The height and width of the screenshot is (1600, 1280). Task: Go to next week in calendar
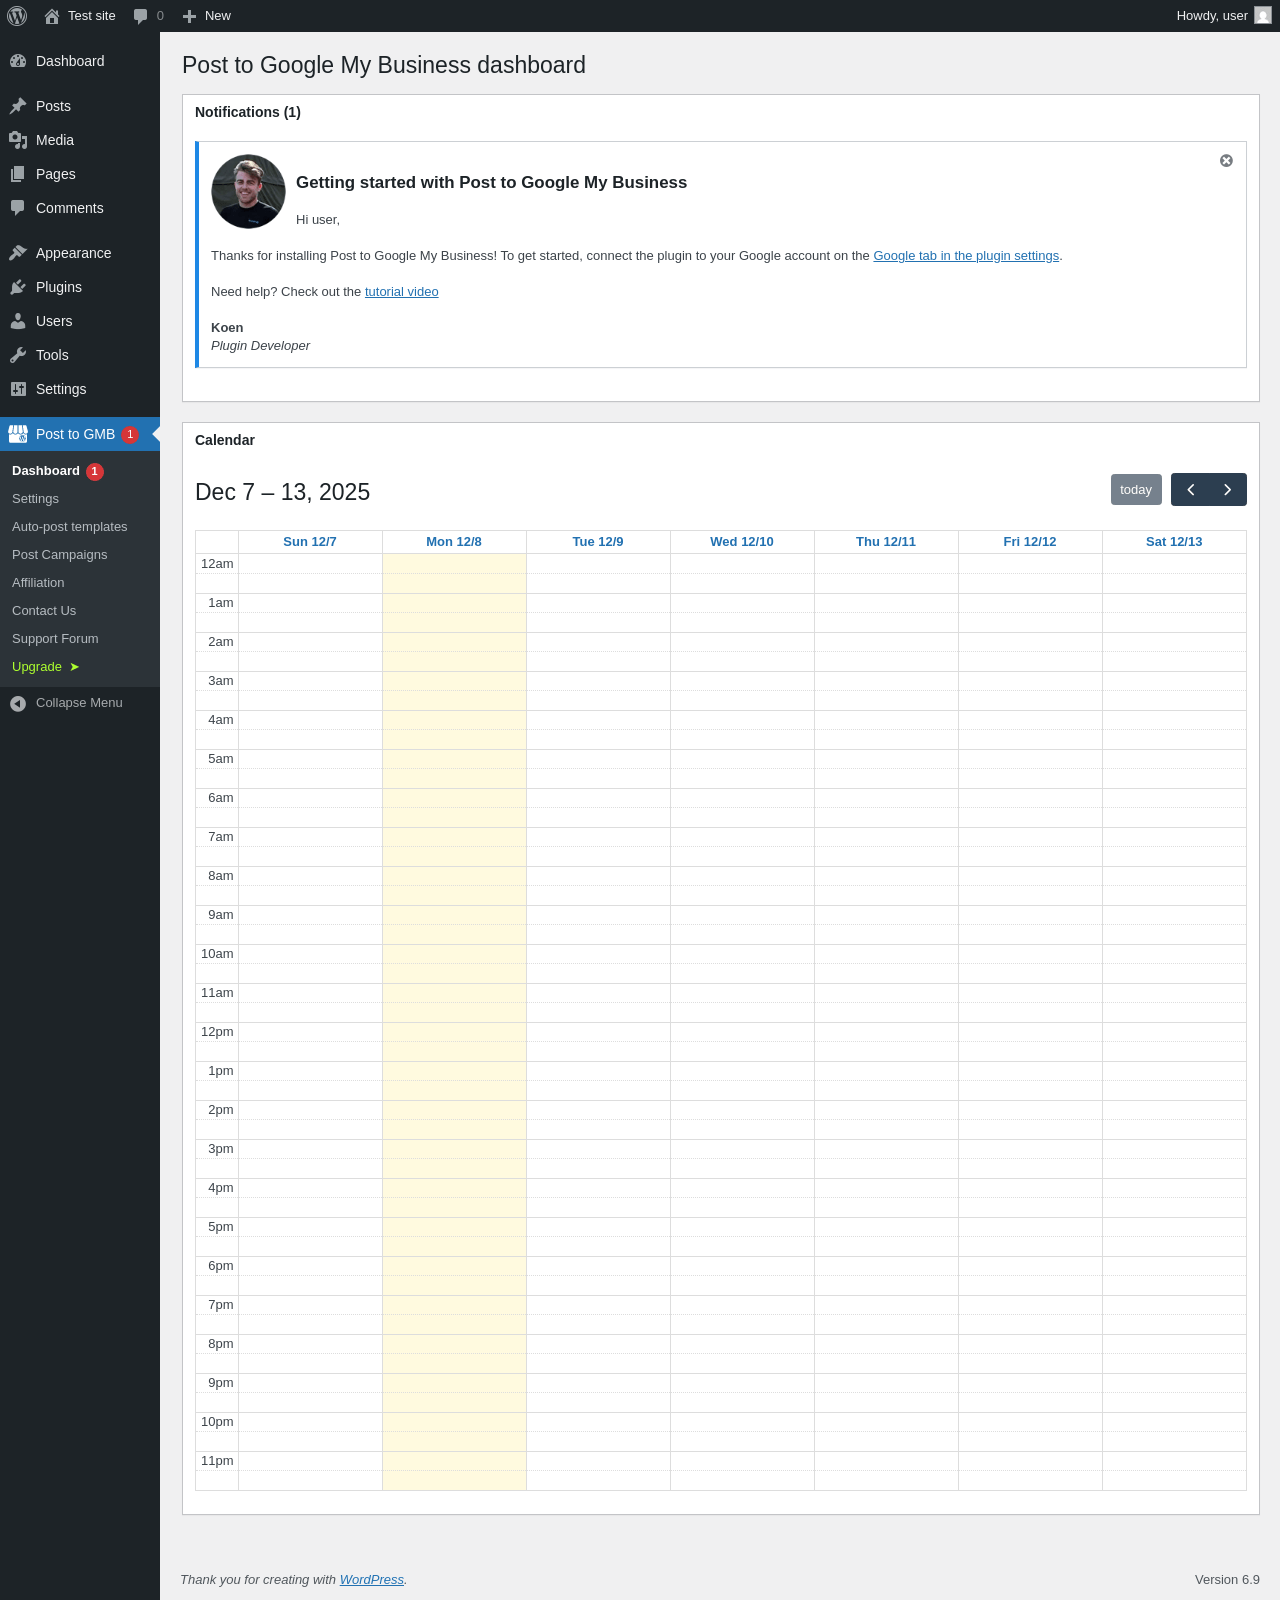tap(1228, 490)
